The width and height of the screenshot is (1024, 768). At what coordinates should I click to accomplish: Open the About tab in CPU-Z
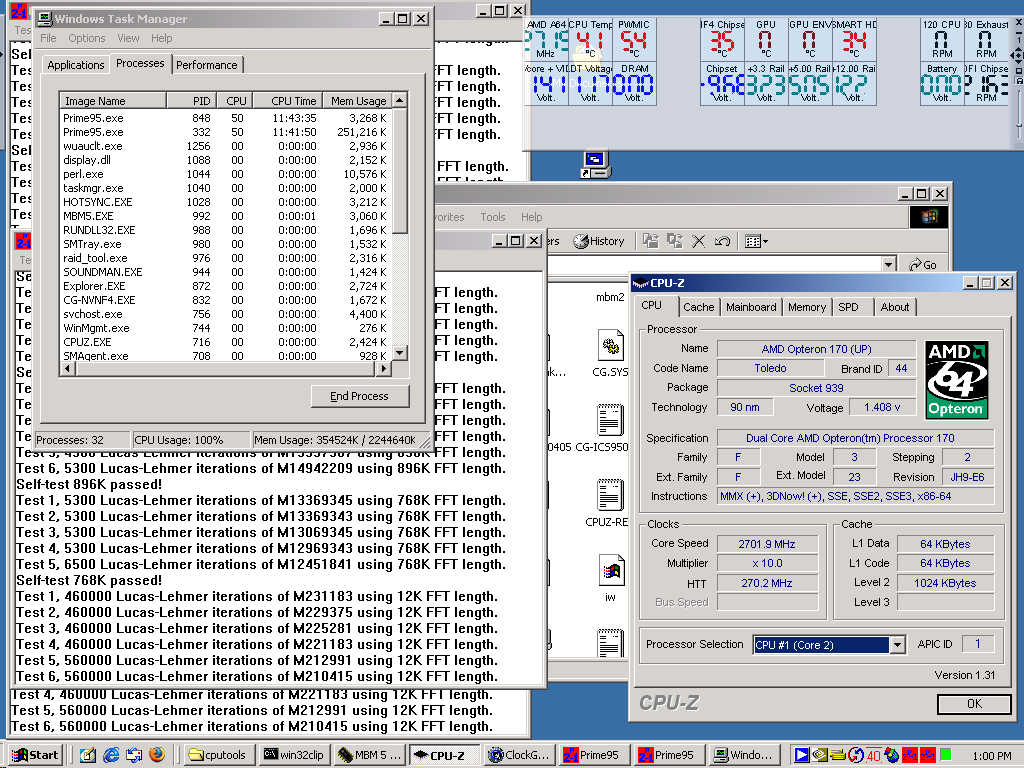tap(895, 307)
